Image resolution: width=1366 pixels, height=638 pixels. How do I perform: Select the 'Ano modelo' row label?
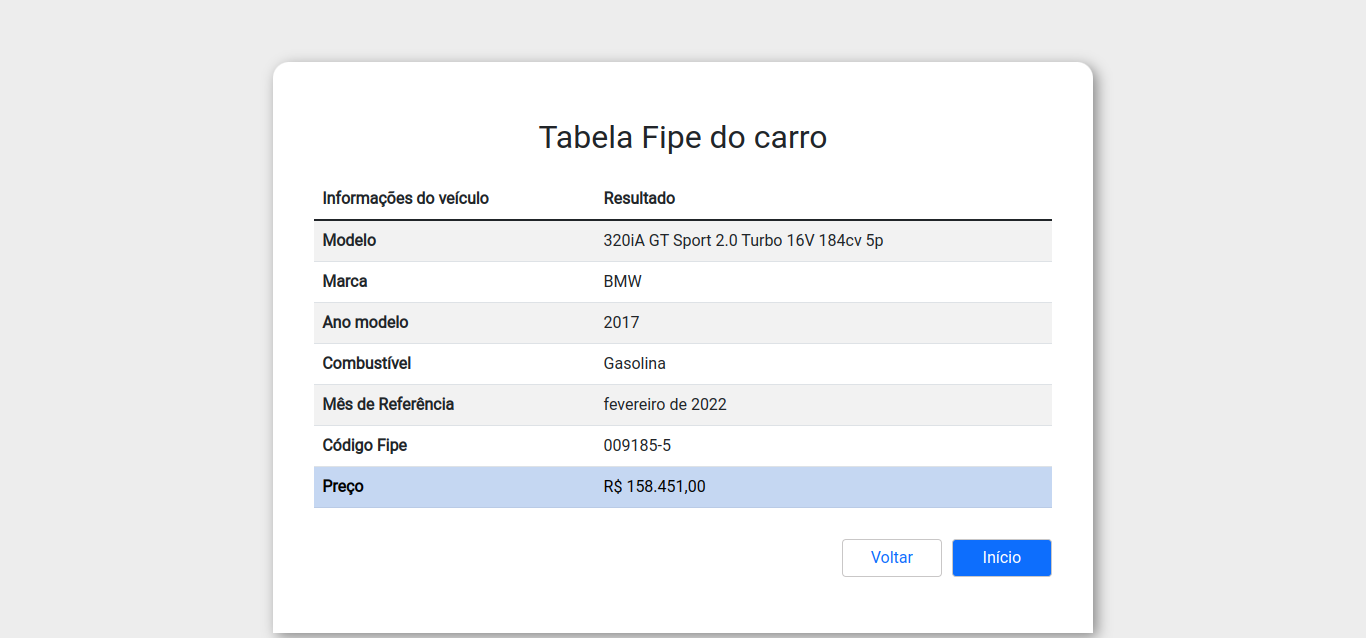(365, 322)
